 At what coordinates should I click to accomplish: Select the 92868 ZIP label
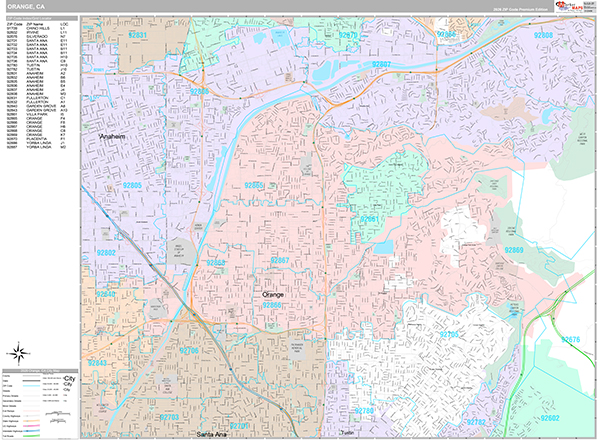[215, 263]
